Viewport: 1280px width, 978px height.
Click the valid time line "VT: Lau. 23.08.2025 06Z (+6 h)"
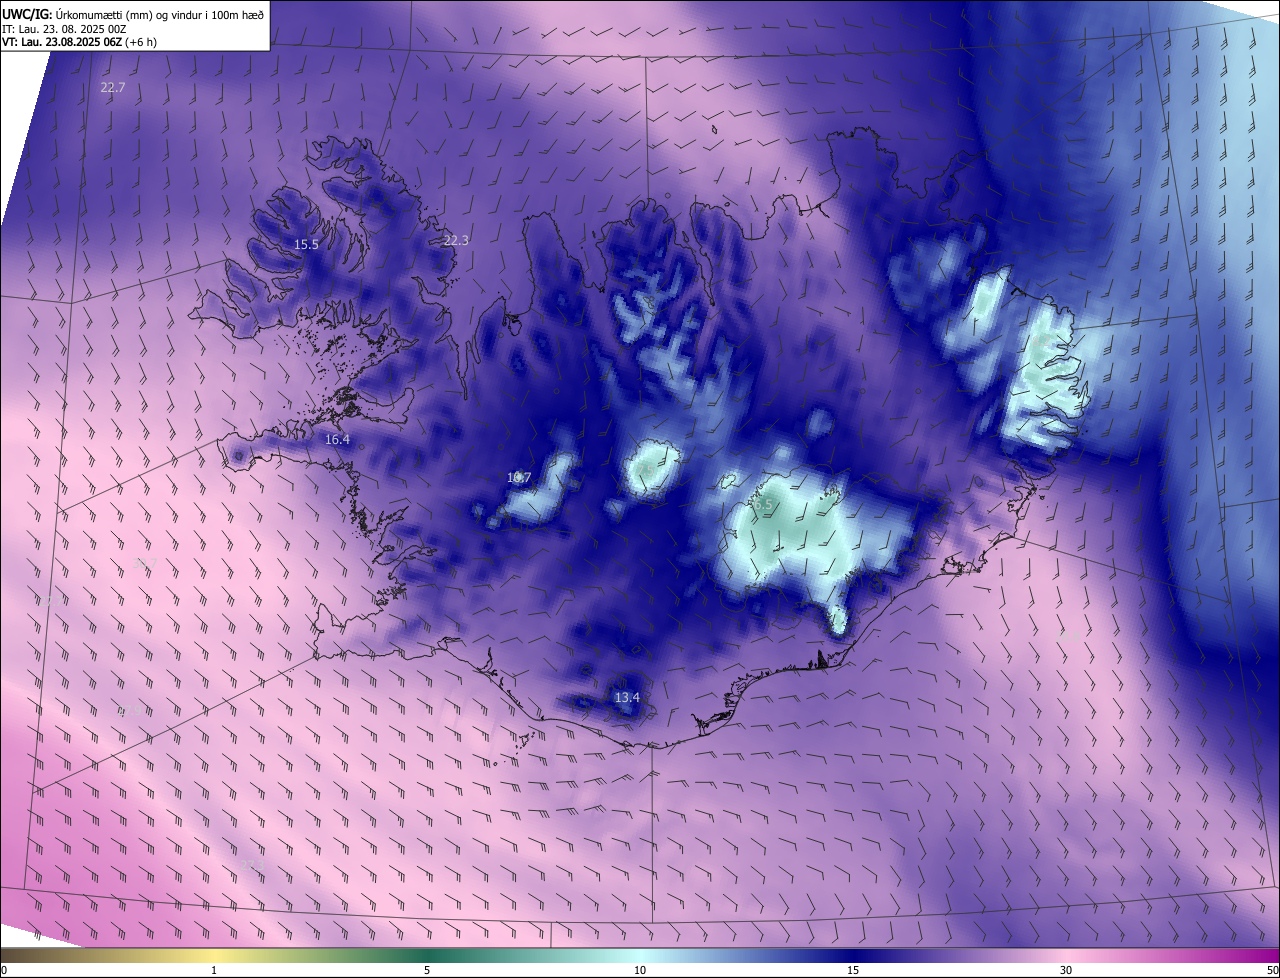click(79, 42)
